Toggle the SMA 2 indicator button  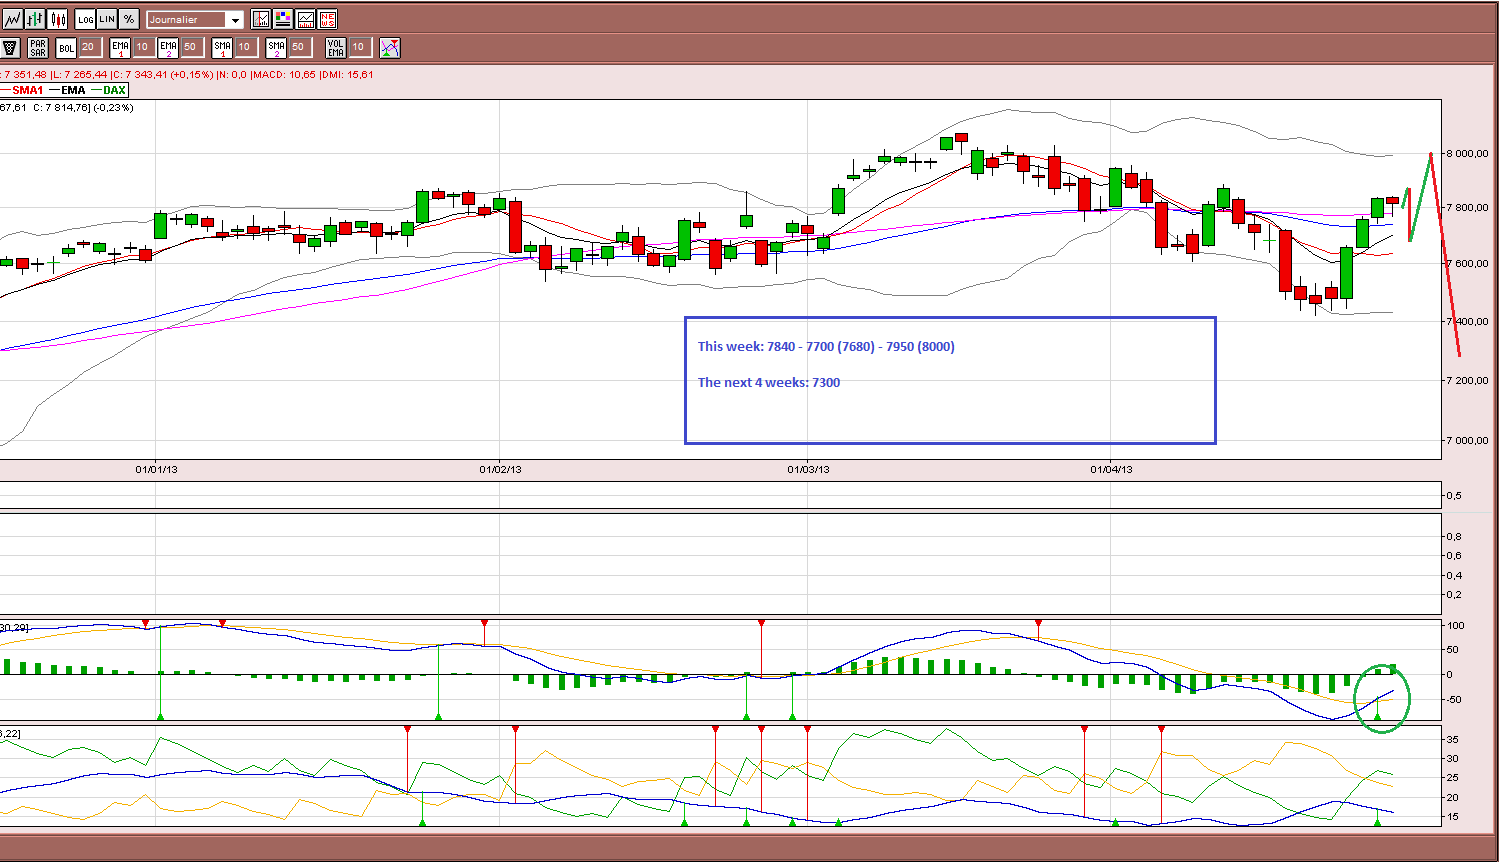tap(276, 47)
